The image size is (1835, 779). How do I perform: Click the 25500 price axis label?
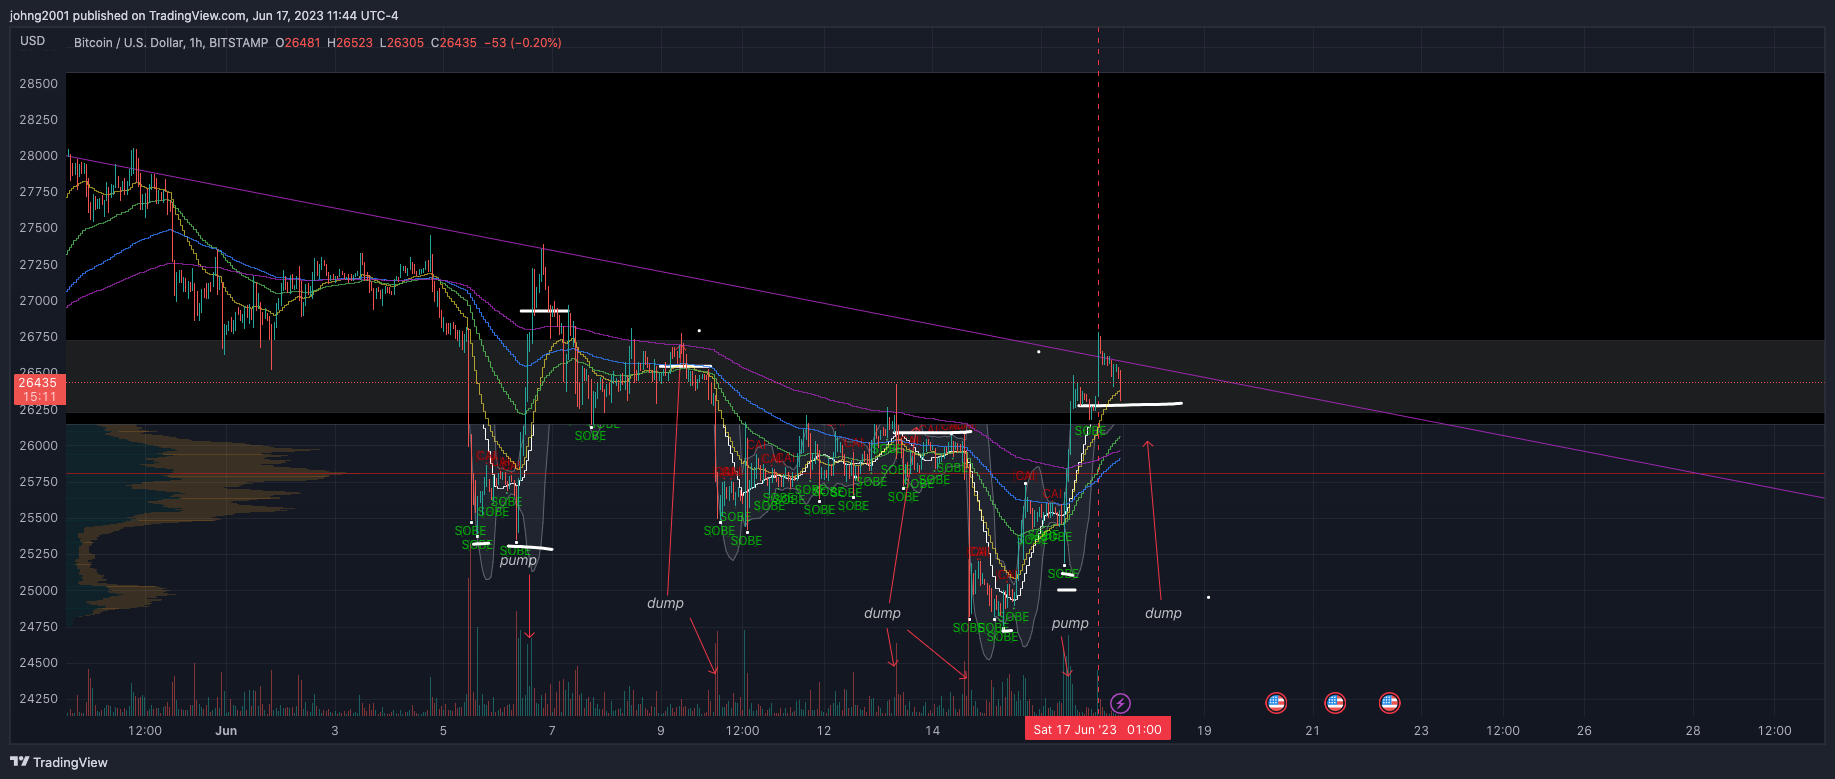tap(39, 518)
